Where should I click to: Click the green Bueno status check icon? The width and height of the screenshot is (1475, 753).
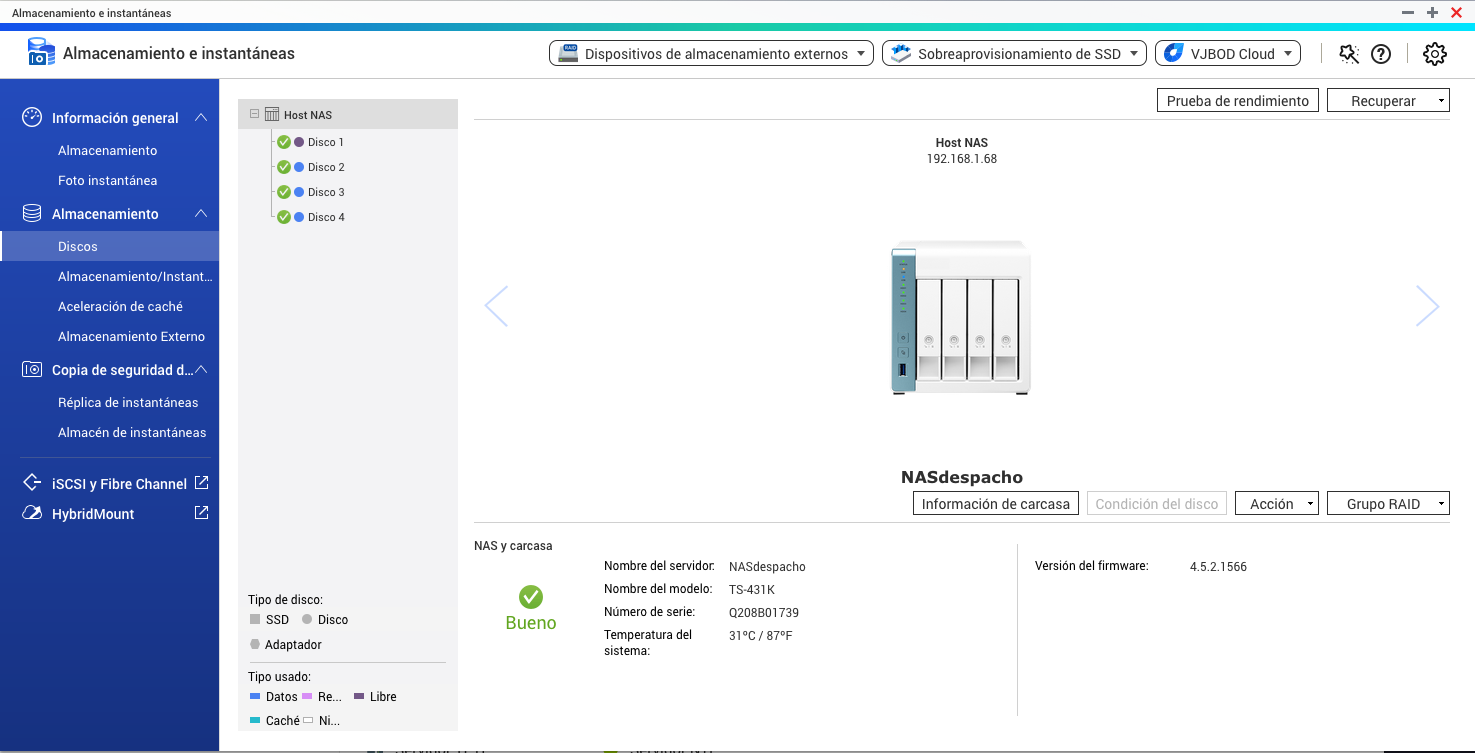click(x=531, y=597)
